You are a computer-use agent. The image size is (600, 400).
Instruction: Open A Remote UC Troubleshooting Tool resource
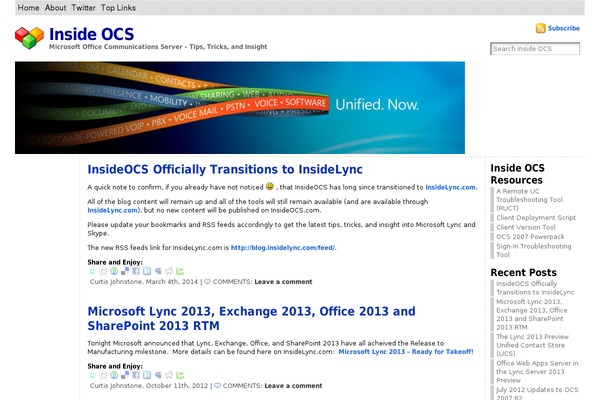click(x=529, y=199)
